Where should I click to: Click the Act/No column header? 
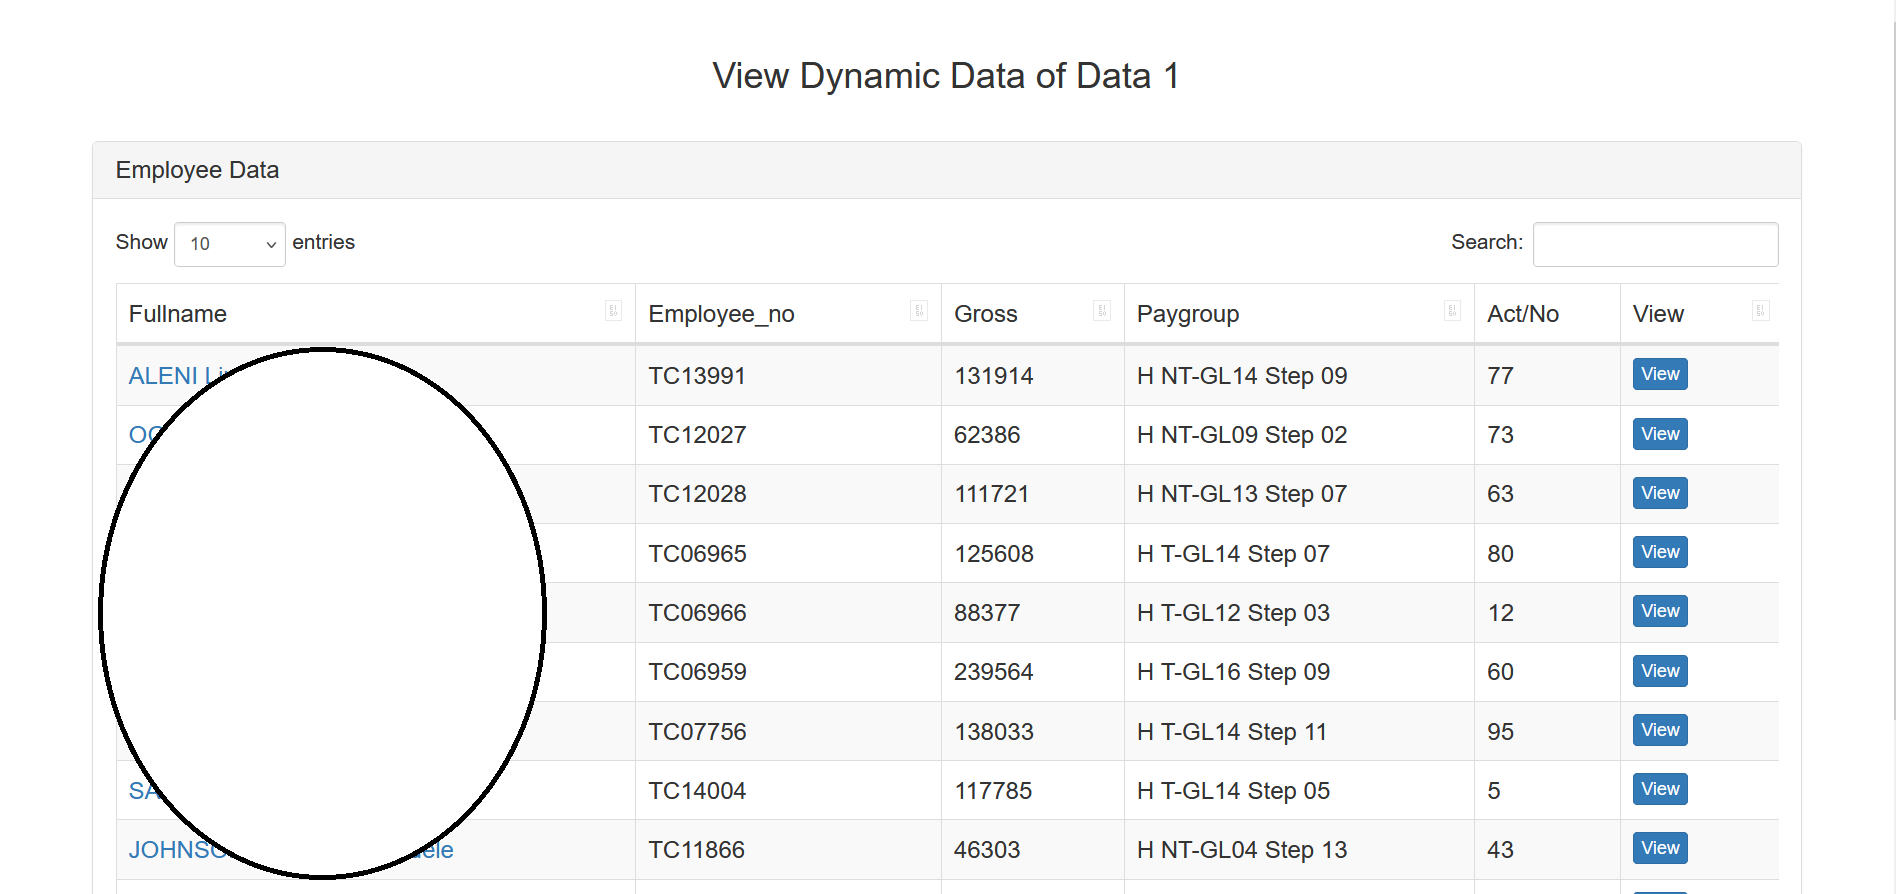[x=1522, y=314]
